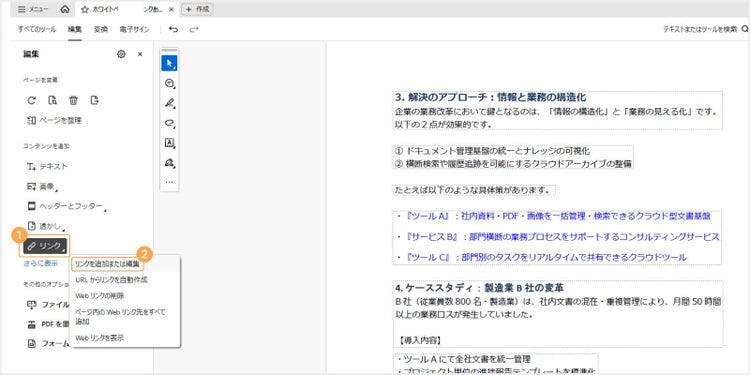Viewport: 750px width, 375px height.
Task: Expand ヘッダーとフッター options
Action: [x=66, y=206]
